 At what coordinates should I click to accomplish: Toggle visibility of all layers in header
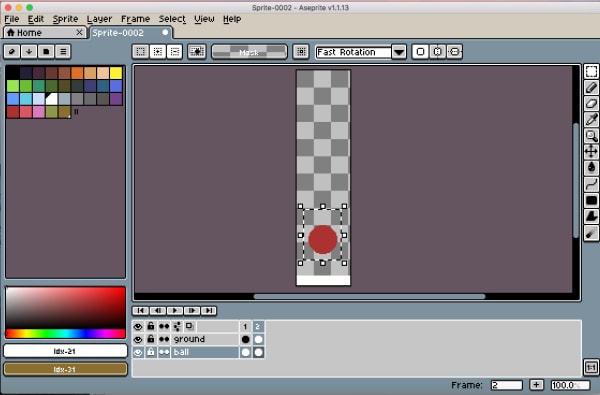coord(138,326)
